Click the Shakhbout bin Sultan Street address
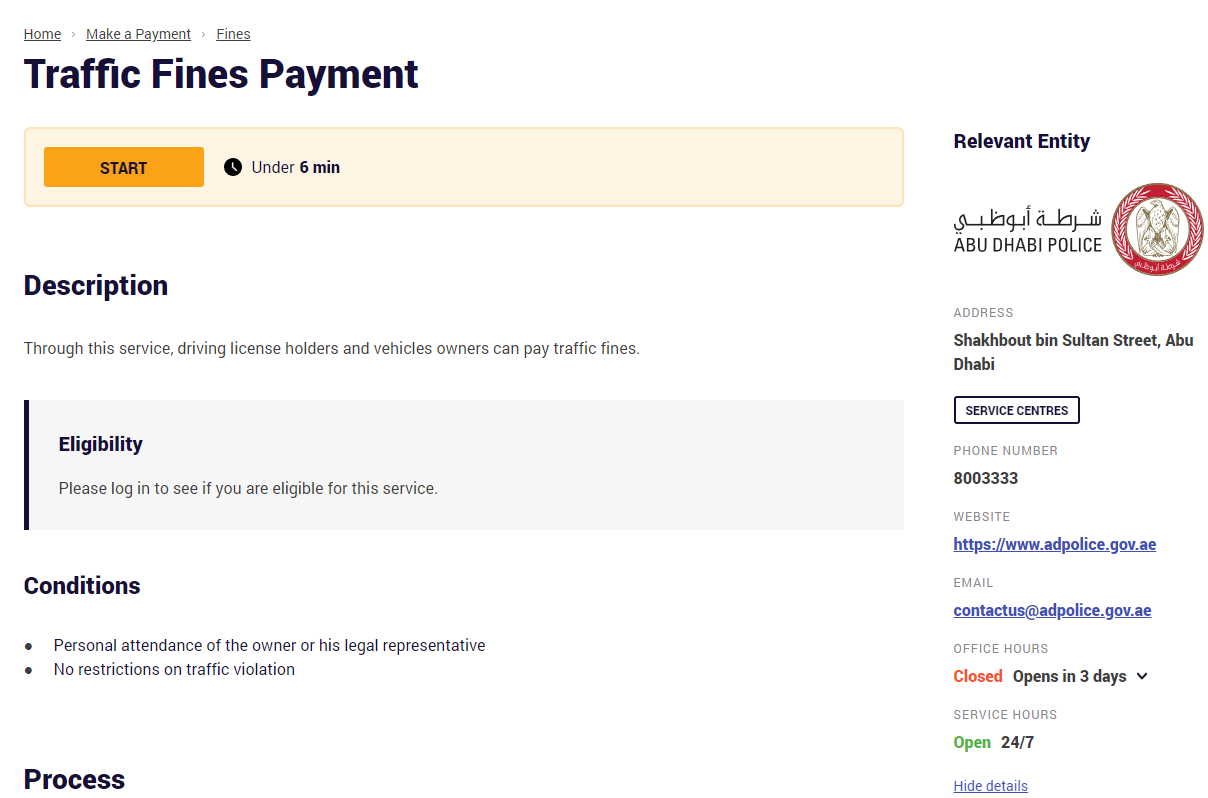 coord(1073,352)
